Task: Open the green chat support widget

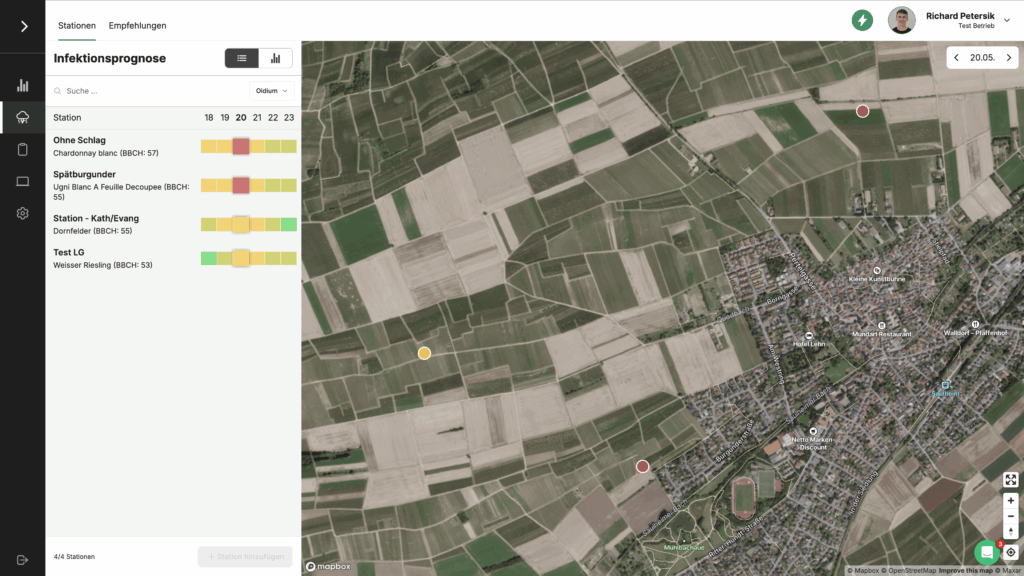Action: pyautogui.click(x=987, y=552)
